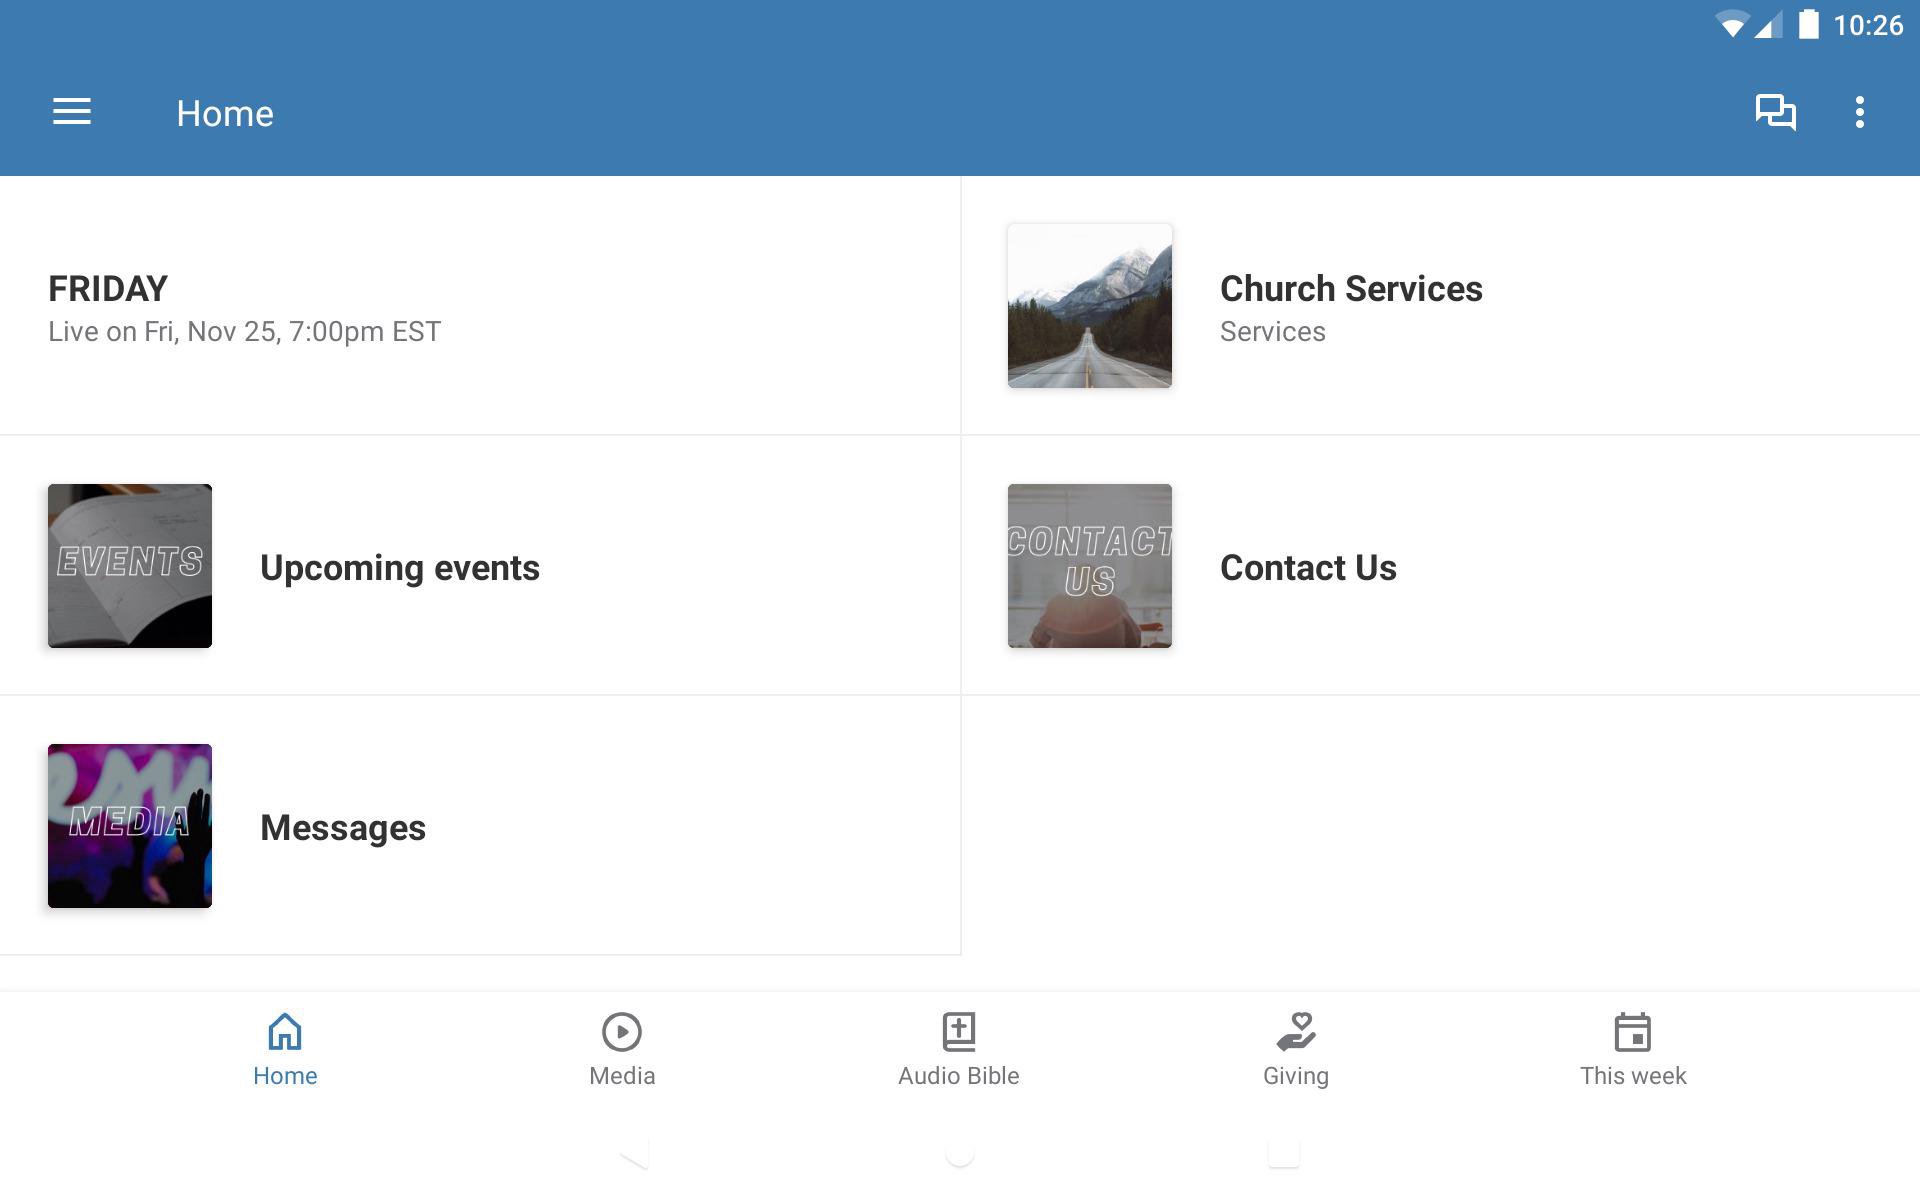This screenshot has width=1920, height=1200.
Task: Click the EVENTS thumbnail image
Action: tap(130, 566)
